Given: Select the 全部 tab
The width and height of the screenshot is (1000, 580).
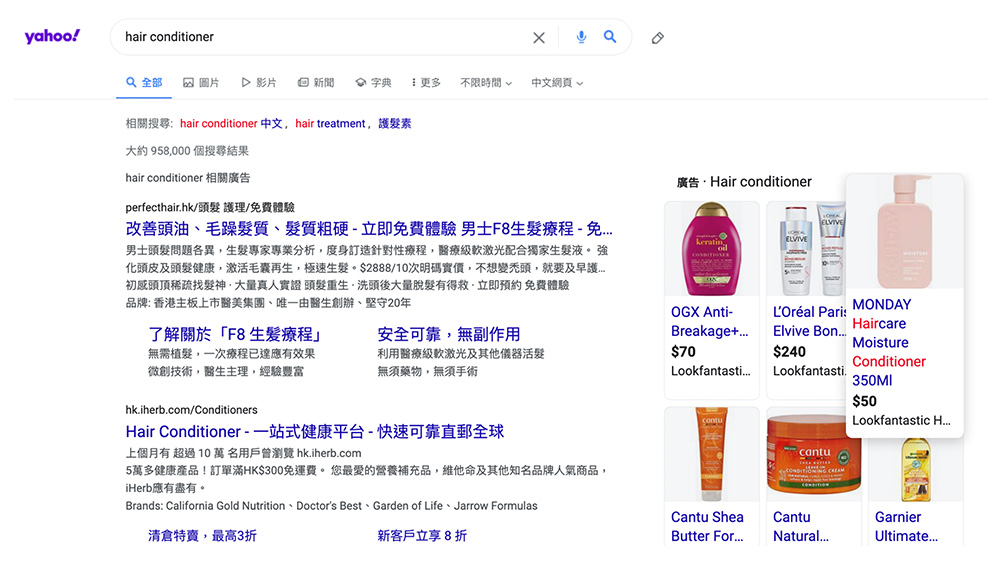Looking at the screenshot, I should [144, 82].
